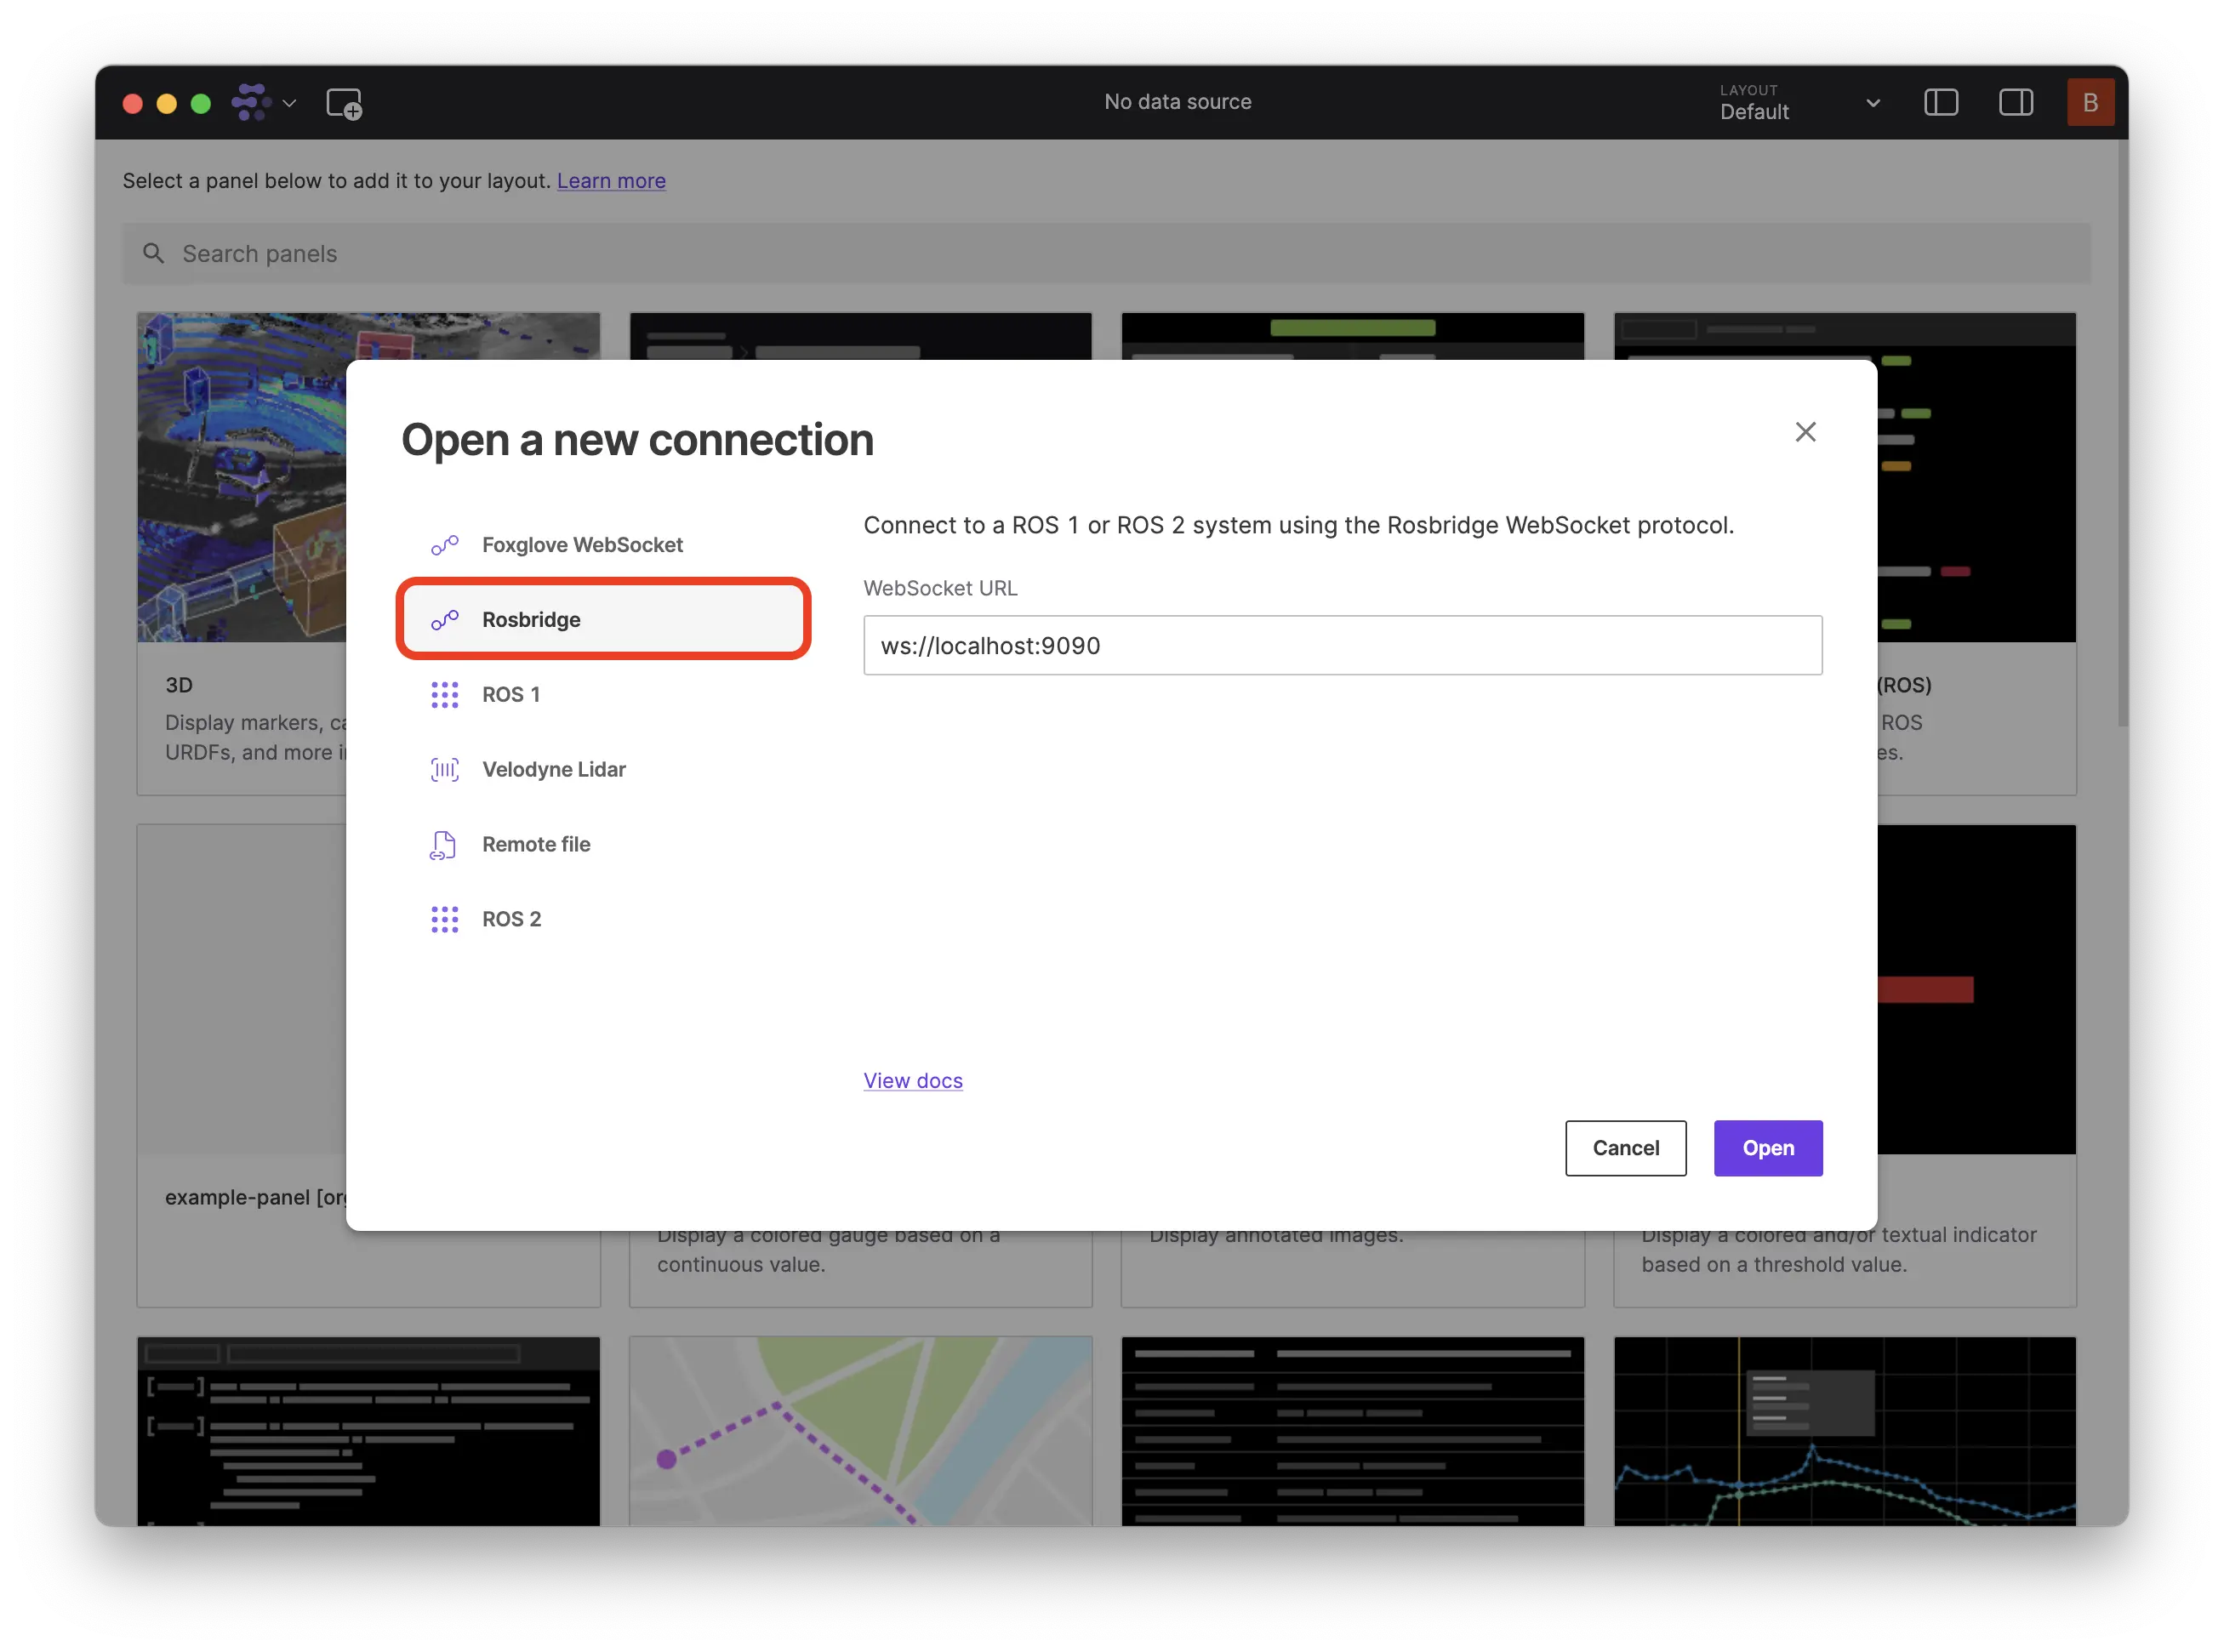This screenshot has height=1652, width=2224.
Task: Select the table rows panel thumbnail
Action: (1352, 1431)
